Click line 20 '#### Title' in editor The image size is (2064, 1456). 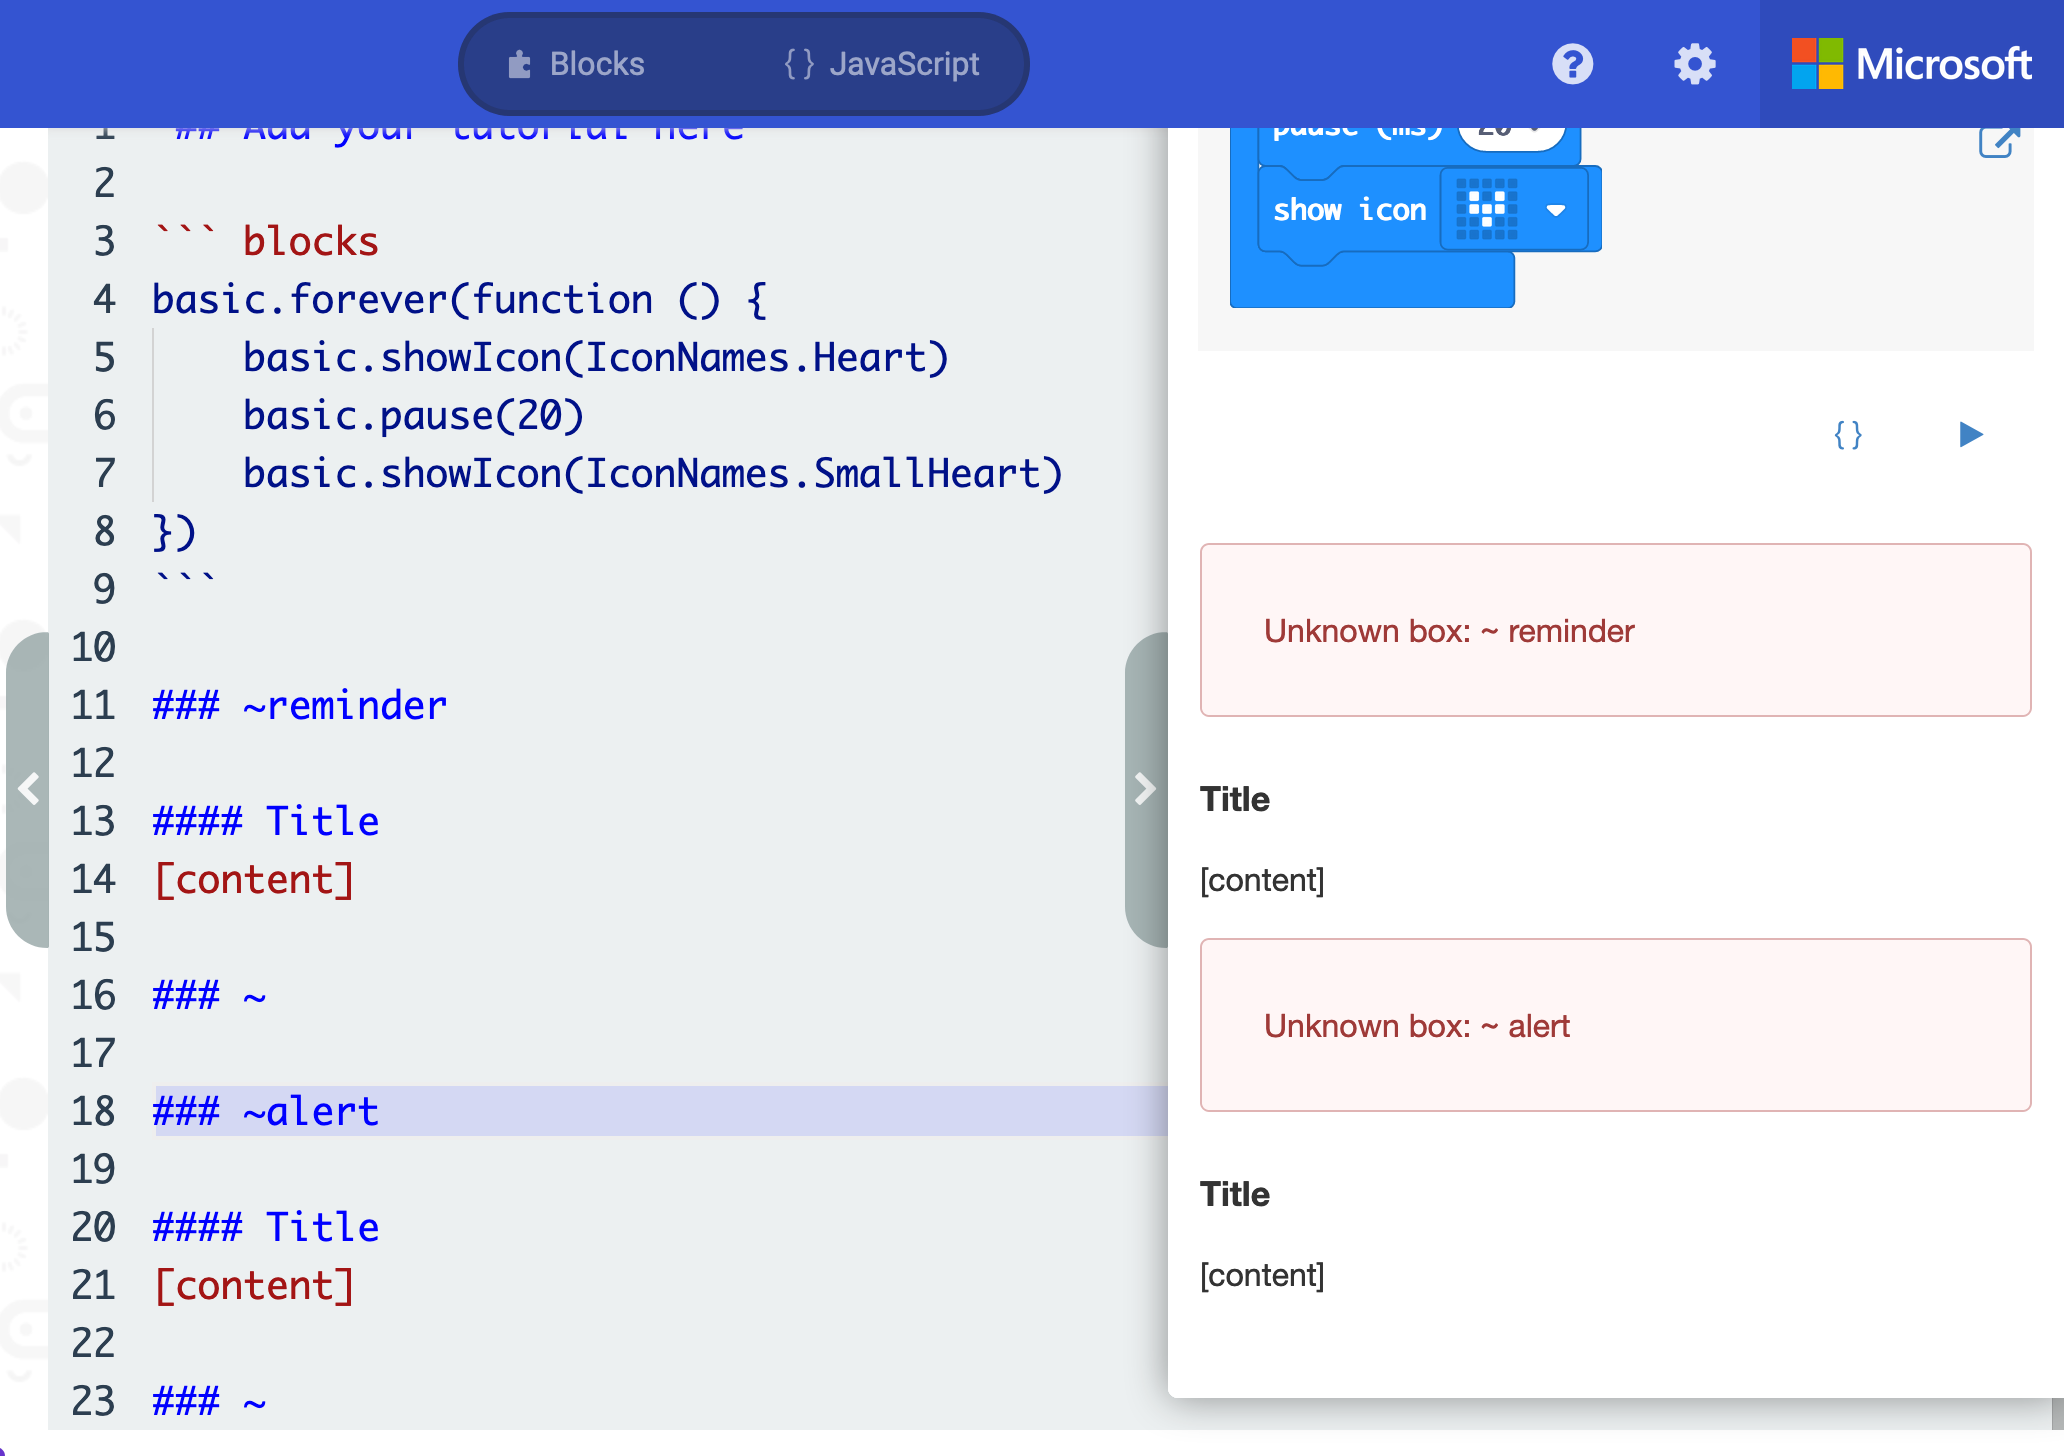pos(265,1227)
